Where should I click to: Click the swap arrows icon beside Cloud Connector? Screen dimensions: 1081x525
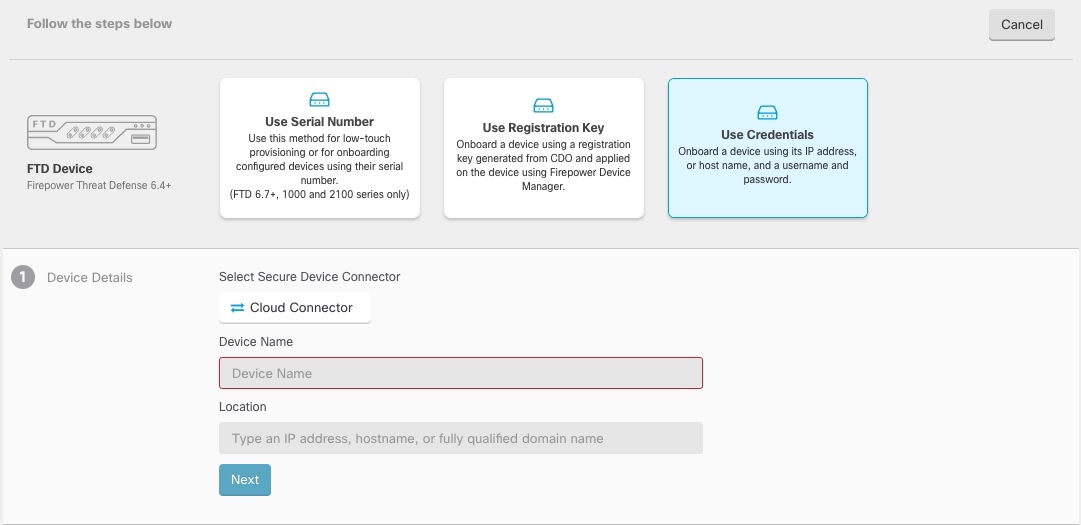point(237,308)
